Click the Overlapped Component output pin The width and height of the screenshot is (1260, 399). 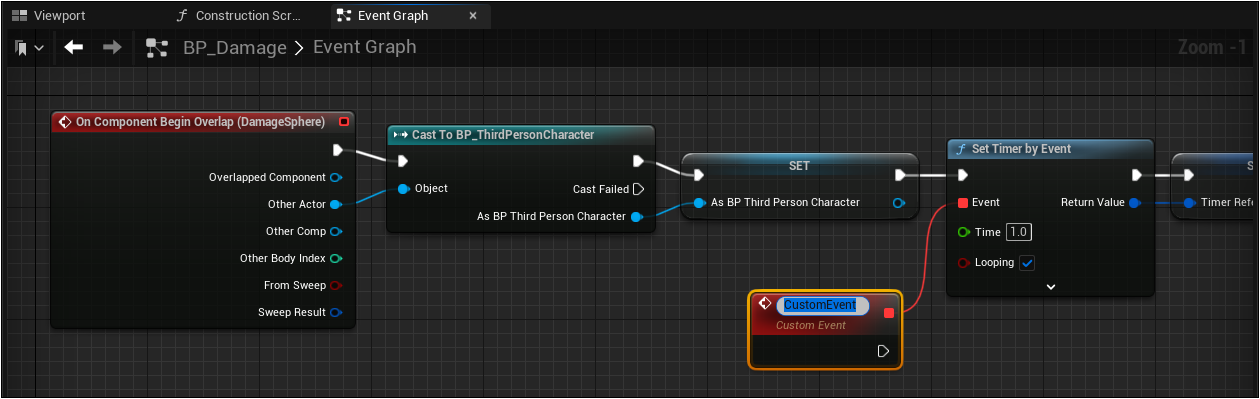[x=336, y=178]
